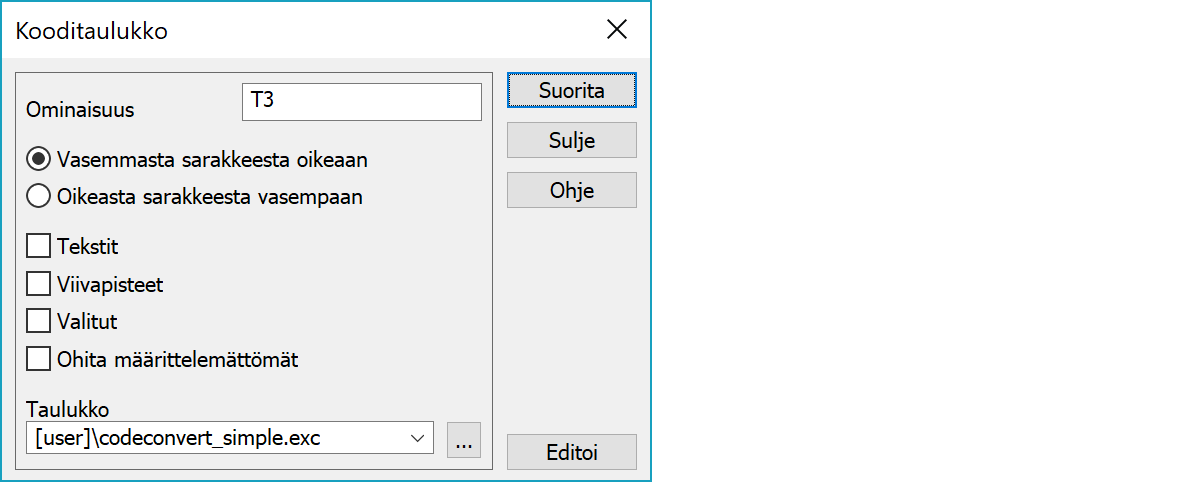The image size is (1200, 482).
Task: Expand the Taulukko dropdown arrow
Action: pyautogui.click(x=417, y=439)
